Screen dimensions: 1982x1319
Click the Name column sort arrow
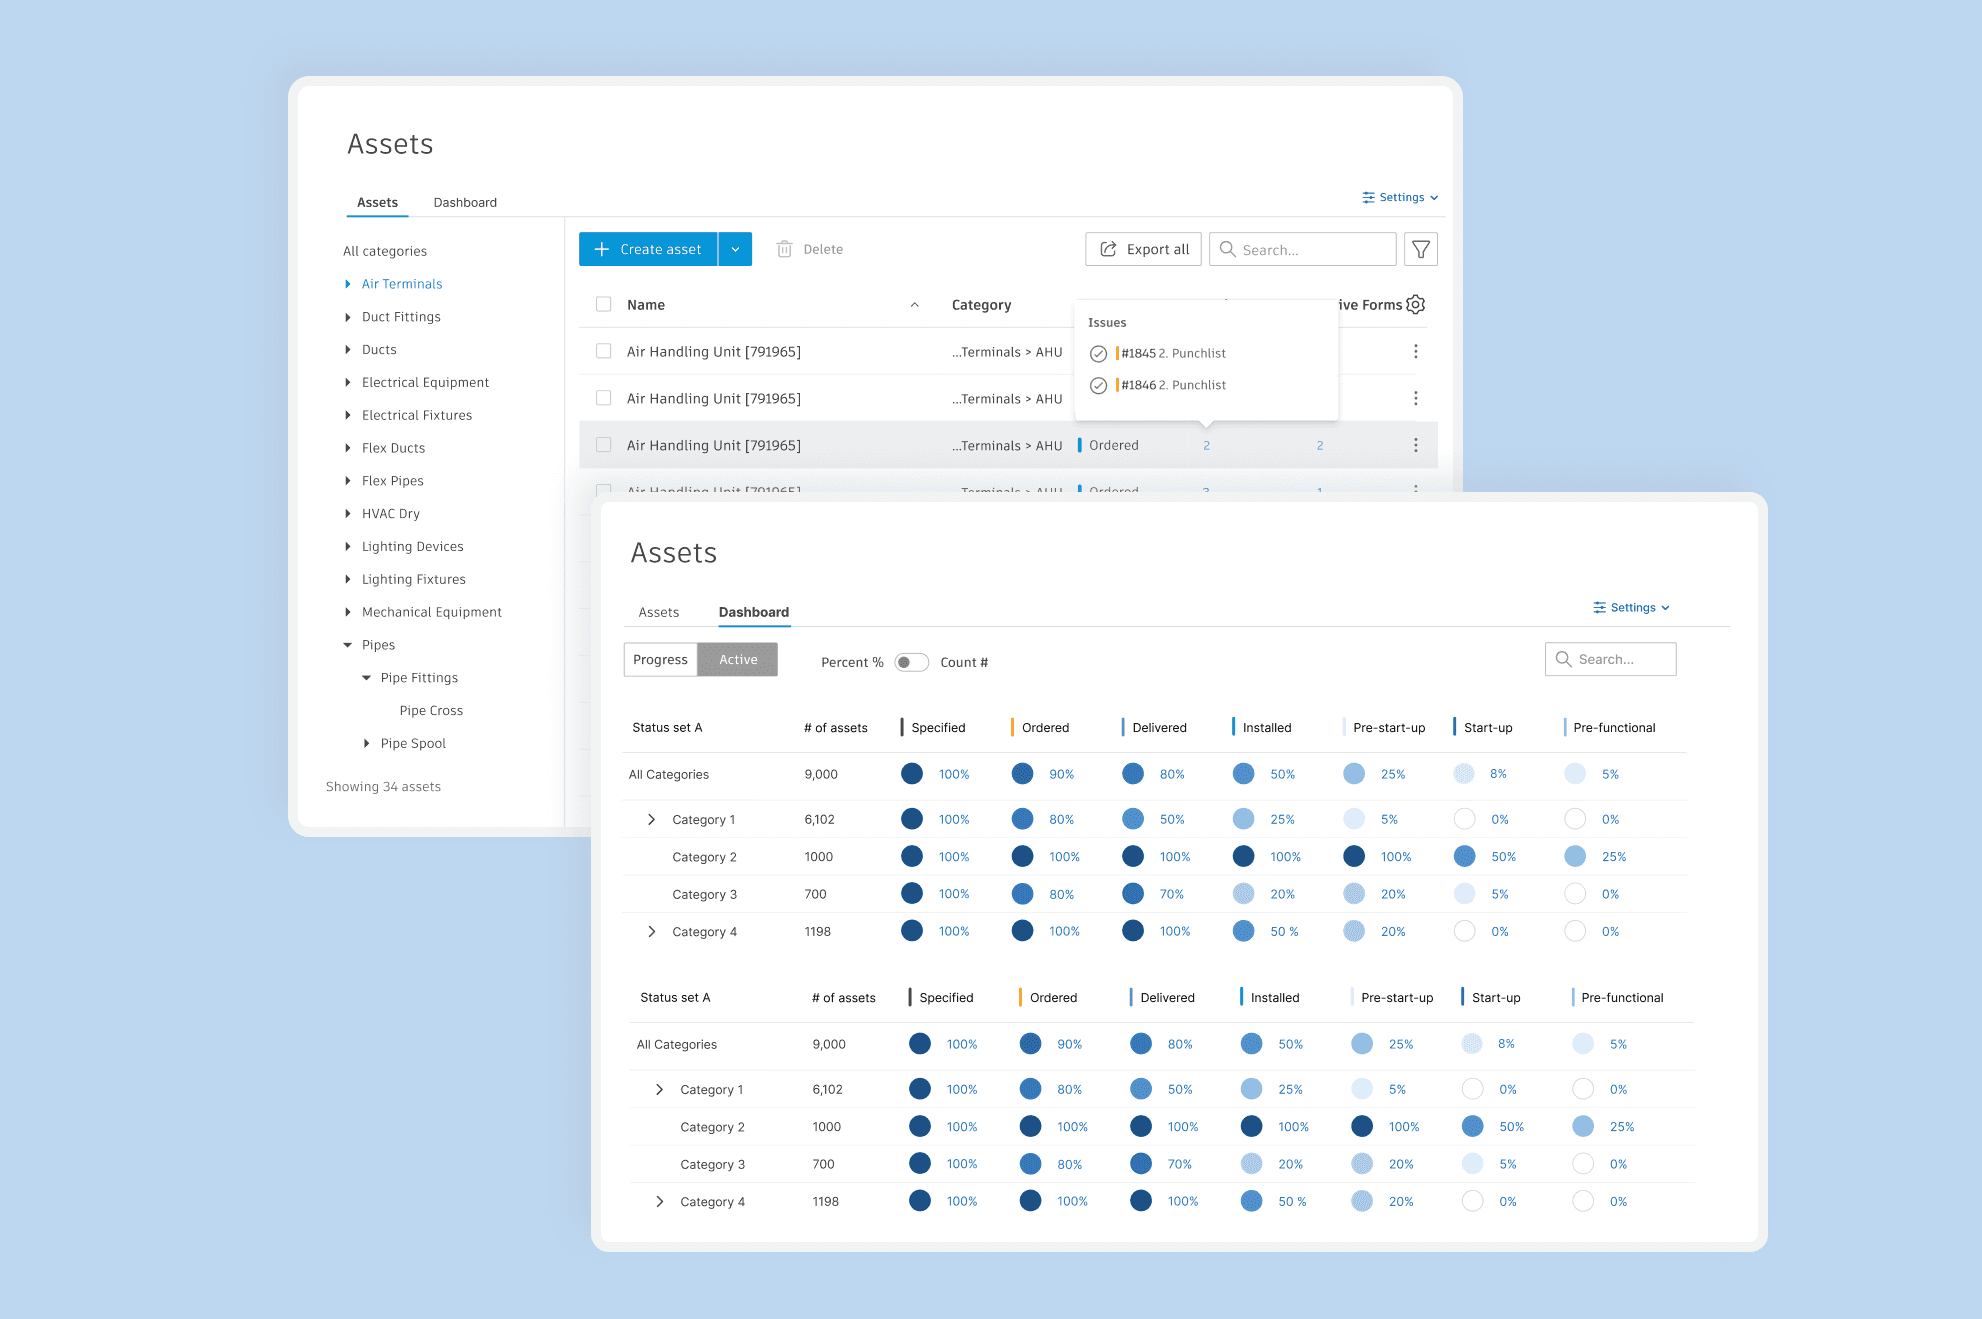click(914, 305)
